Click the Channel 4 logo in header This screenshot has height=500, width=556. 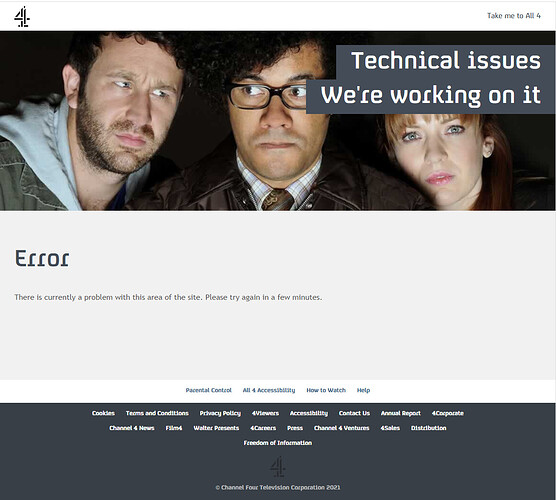[x=22, y=16]
